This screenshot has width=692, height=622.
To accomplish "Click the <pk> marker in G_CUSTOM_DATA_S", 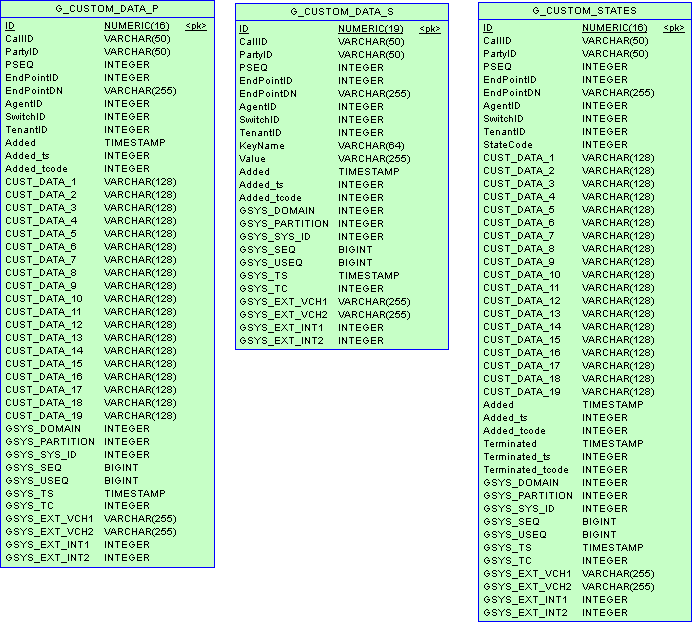I will (430, 29).
